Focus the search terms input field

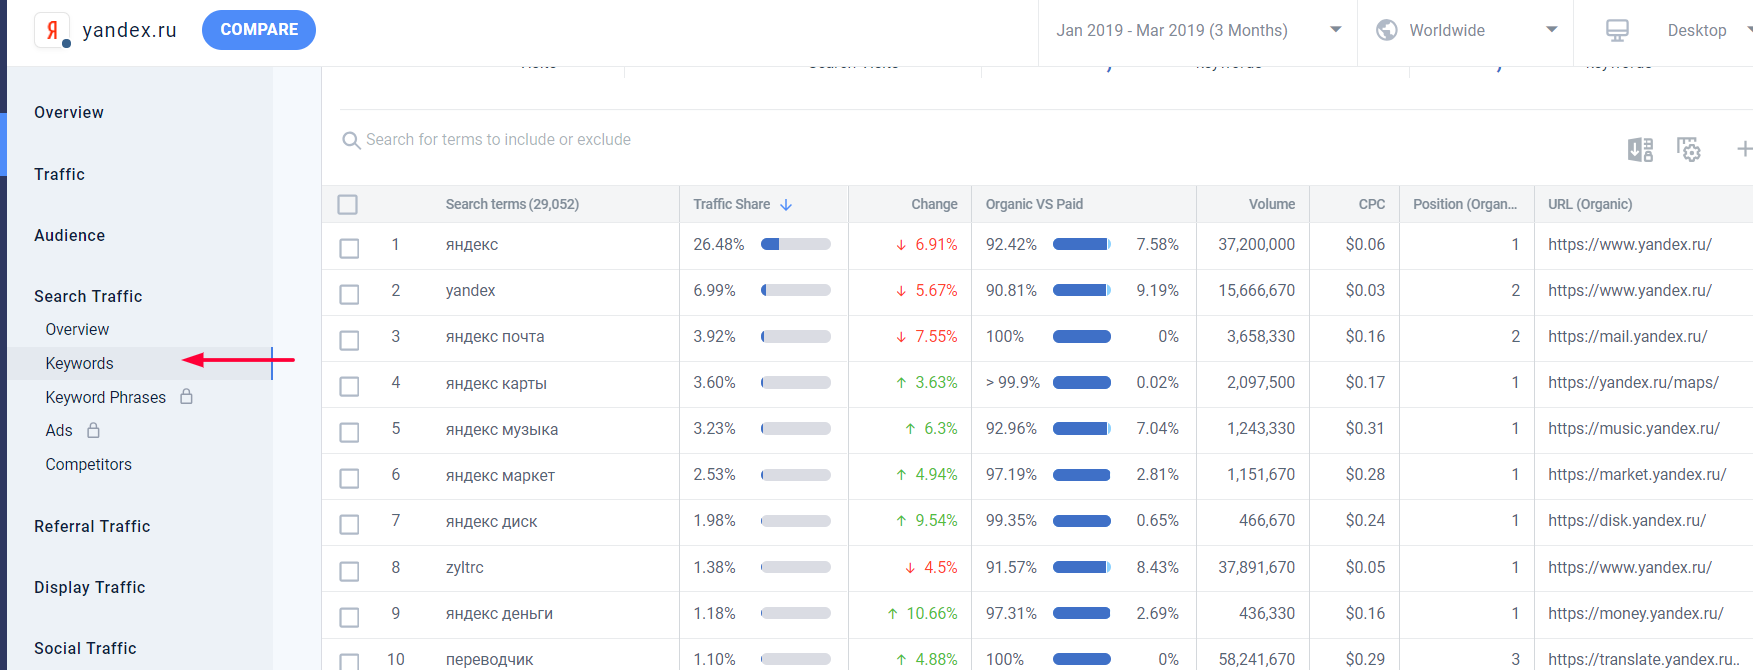[498, 140]
